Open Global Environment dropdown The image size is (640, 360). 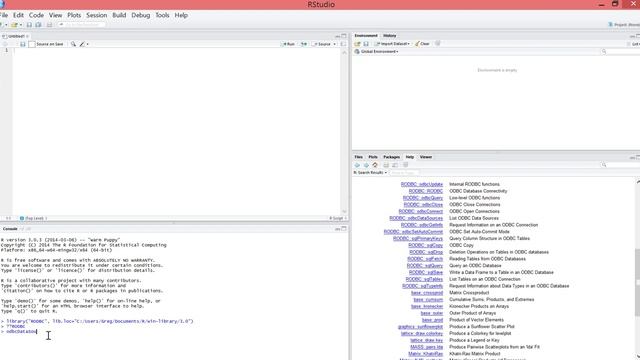[x=376, y=52]
